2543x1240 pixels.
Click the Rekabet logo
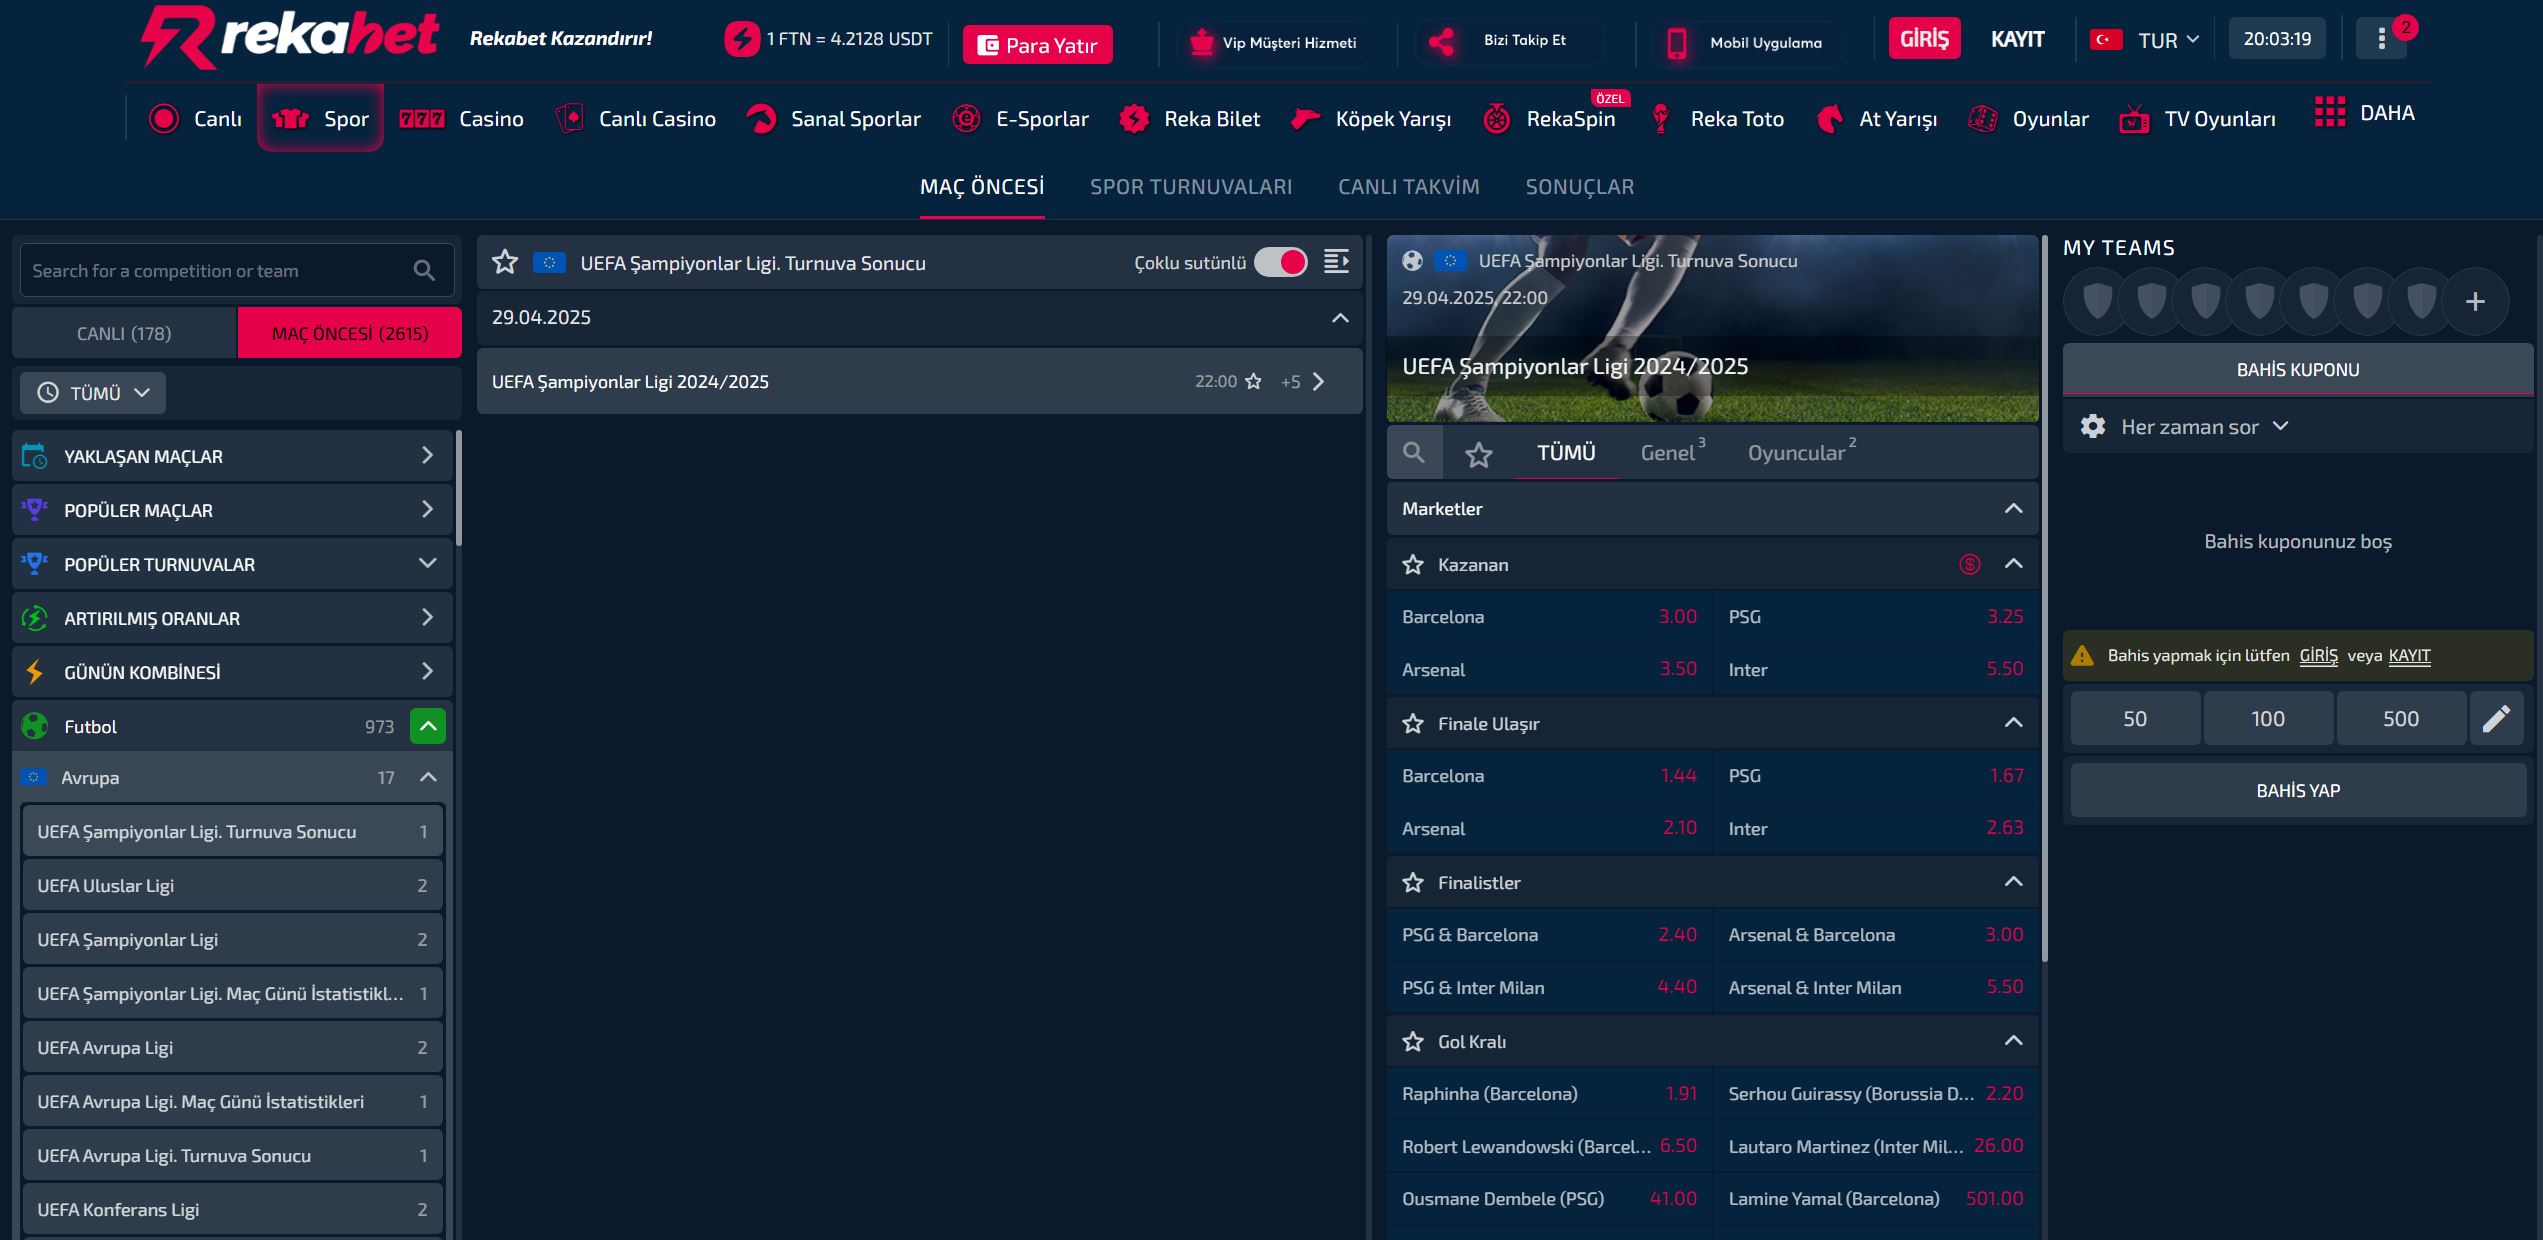click(x=290, y=38)
